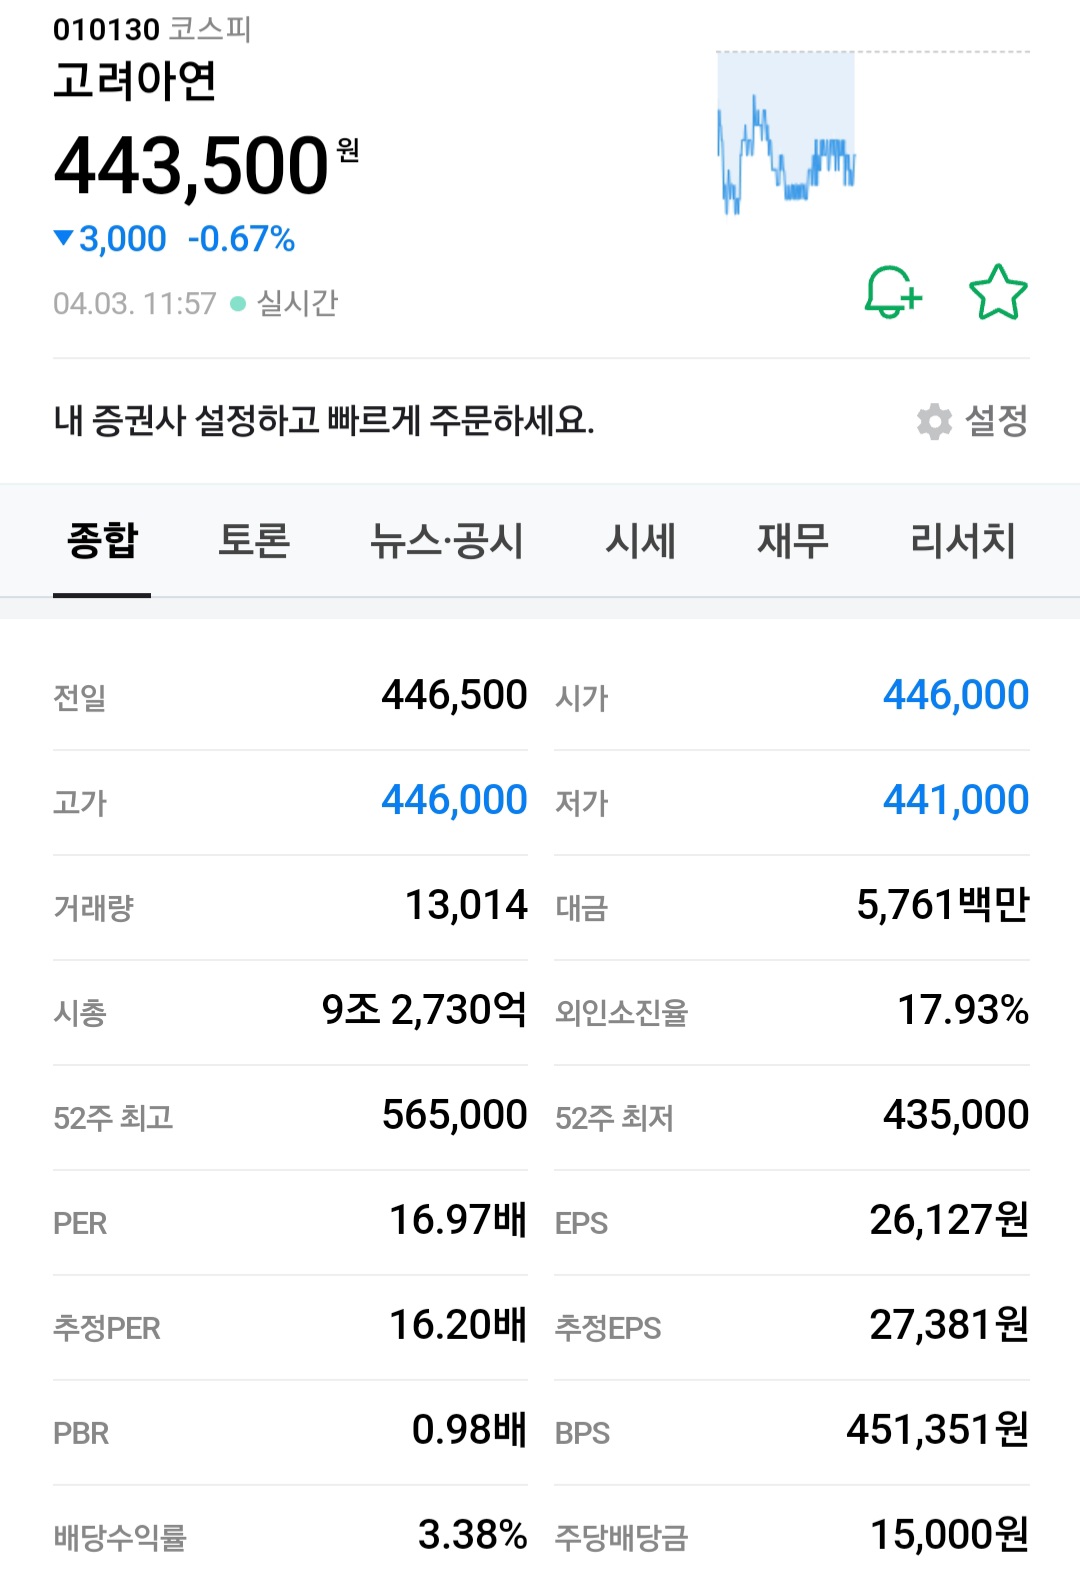This screenshot has height=1585, width=1080.
Task: Tap previous close value 446,500
Action: coord(454,695)
